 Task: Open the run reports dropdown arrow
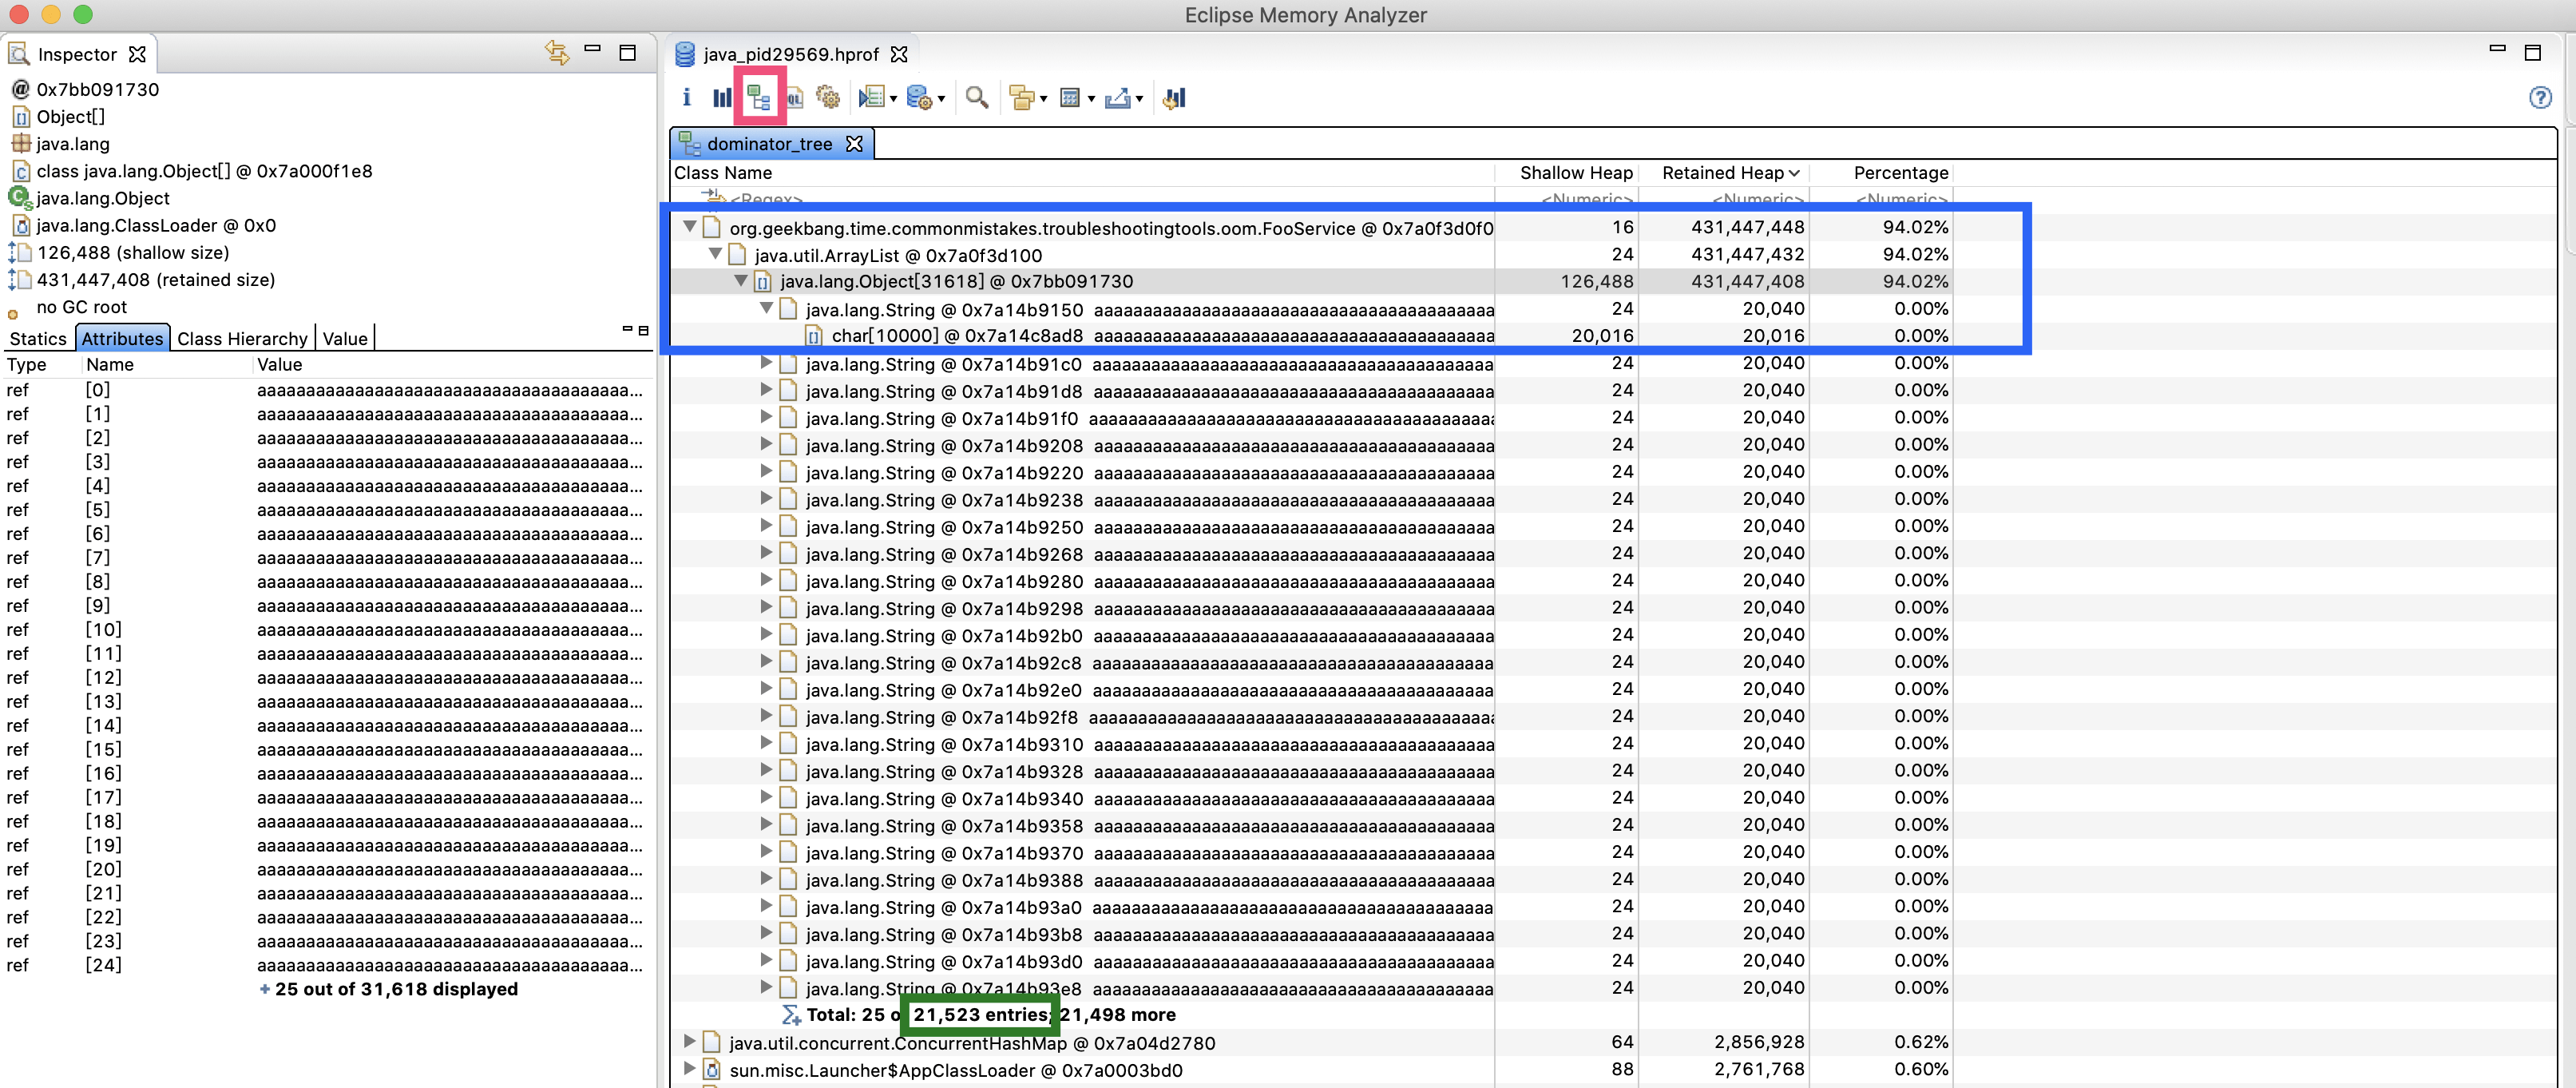point(893,98)
